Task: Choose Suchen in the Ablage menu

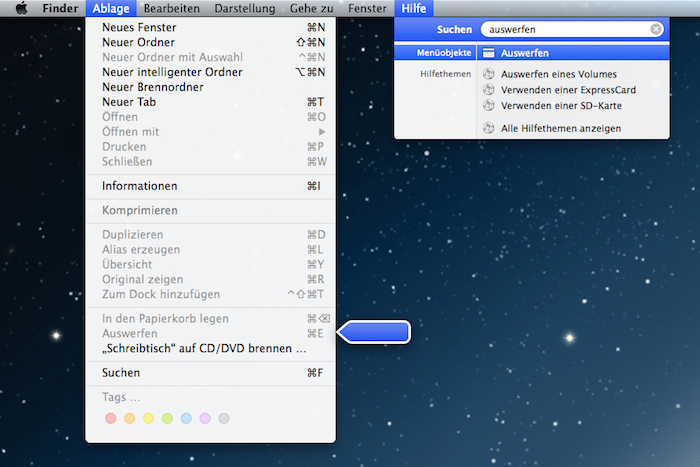Action: (x=210, y=373)
